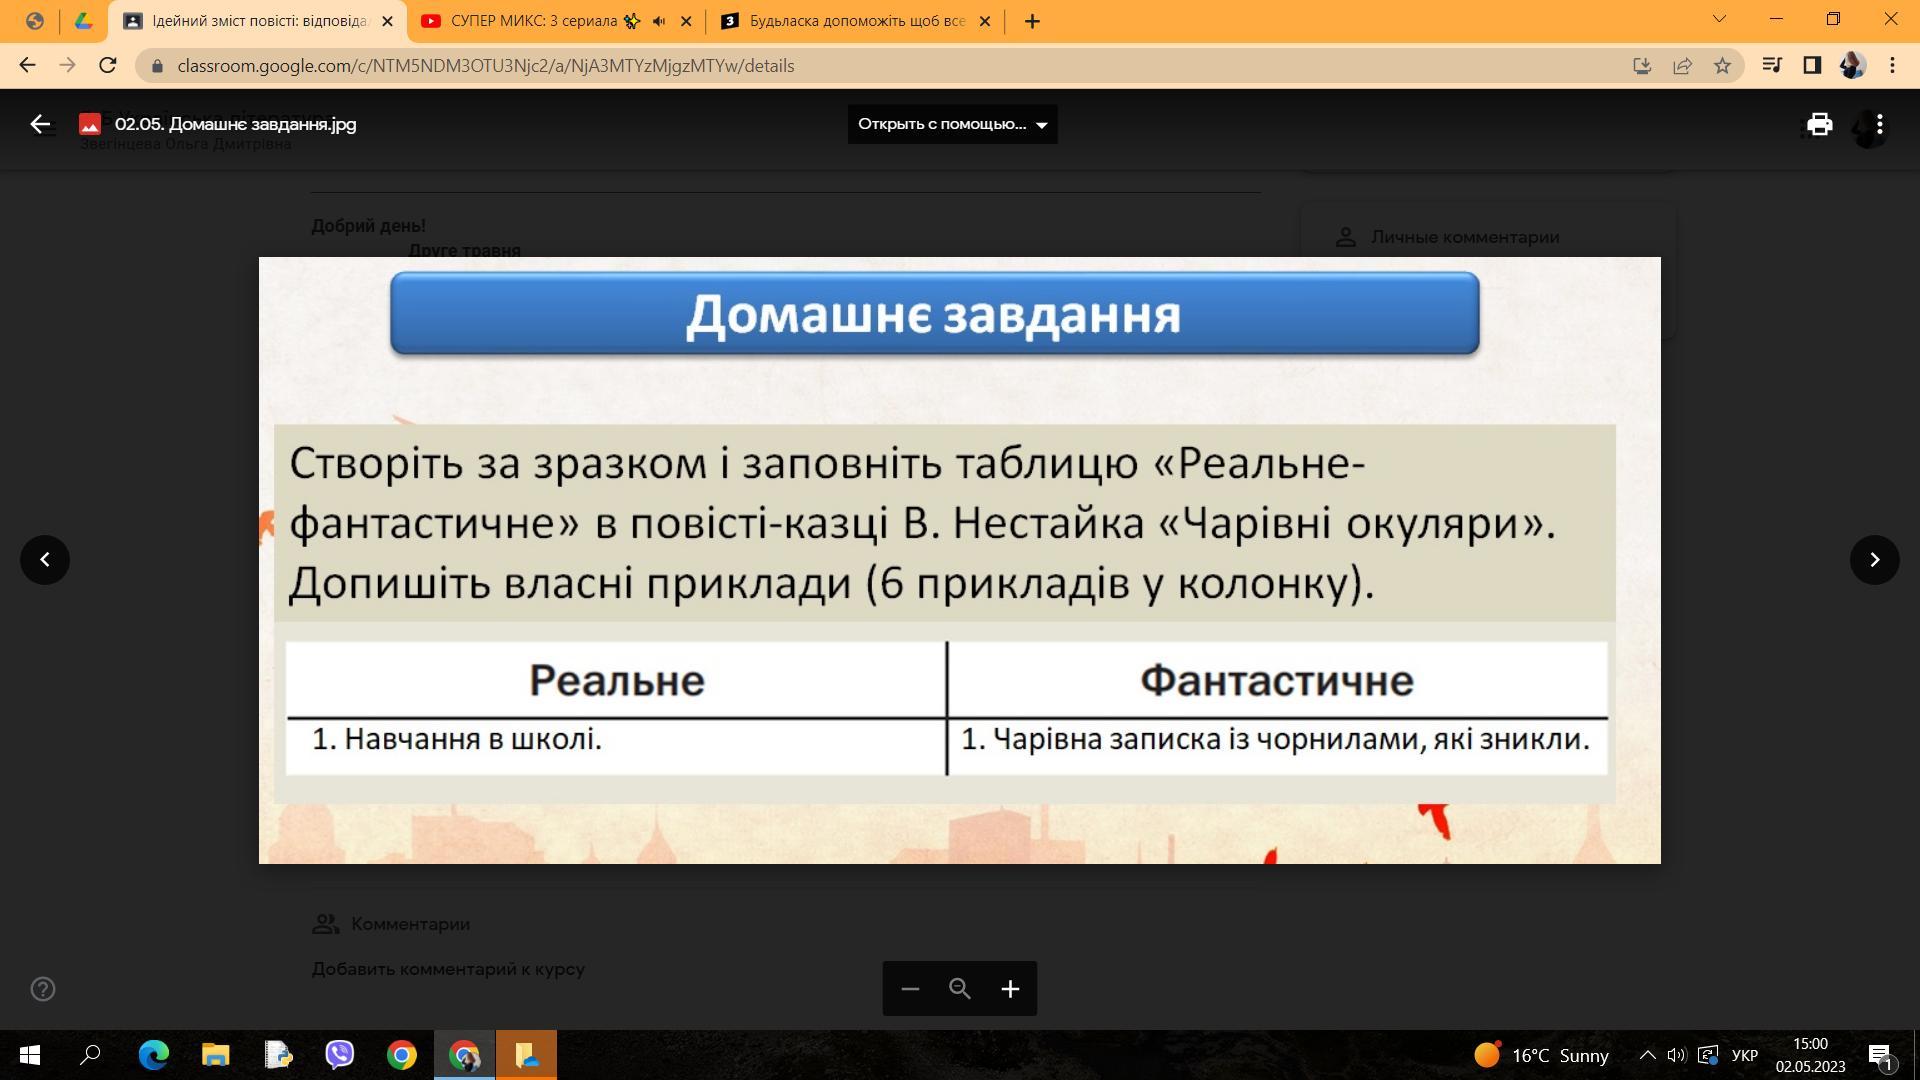The image size is (1920, 1080).
Task: Open volume control in system tray
Action: pos(1677,1055)
